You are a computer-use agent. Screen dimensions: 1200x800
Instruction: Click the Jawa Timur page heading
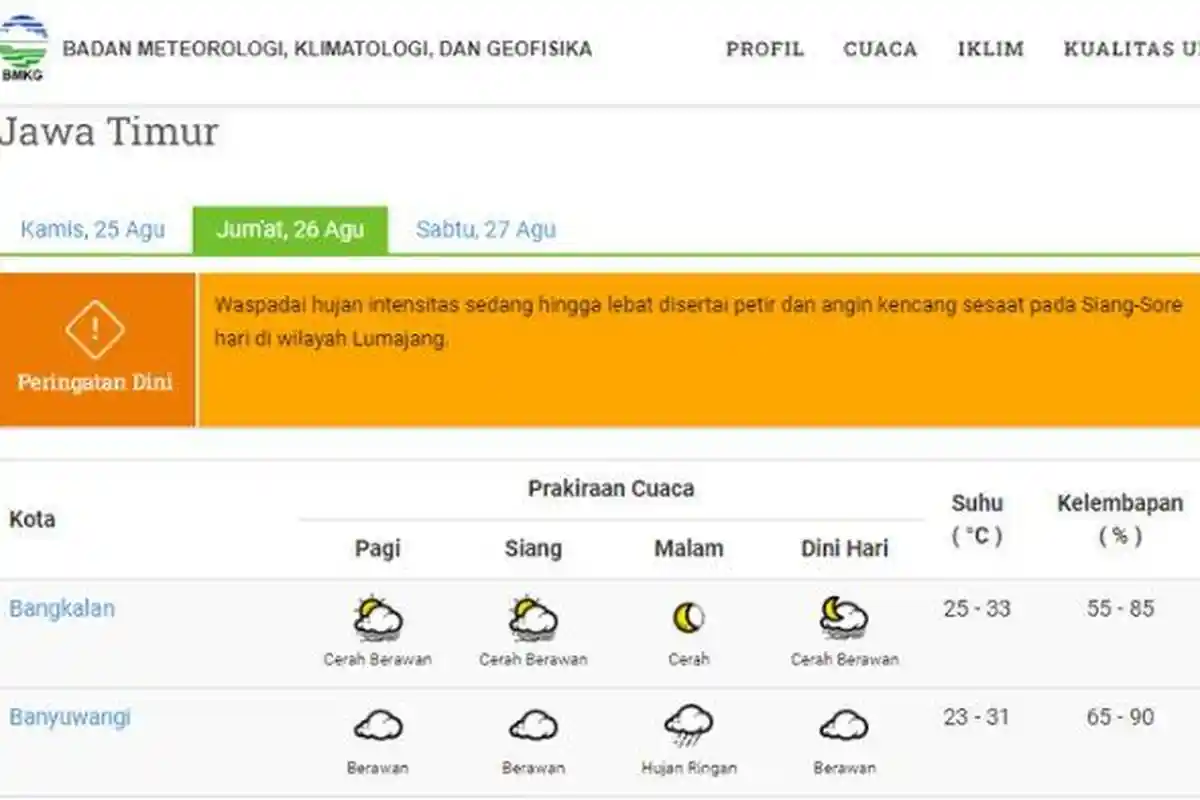(110, 132)
